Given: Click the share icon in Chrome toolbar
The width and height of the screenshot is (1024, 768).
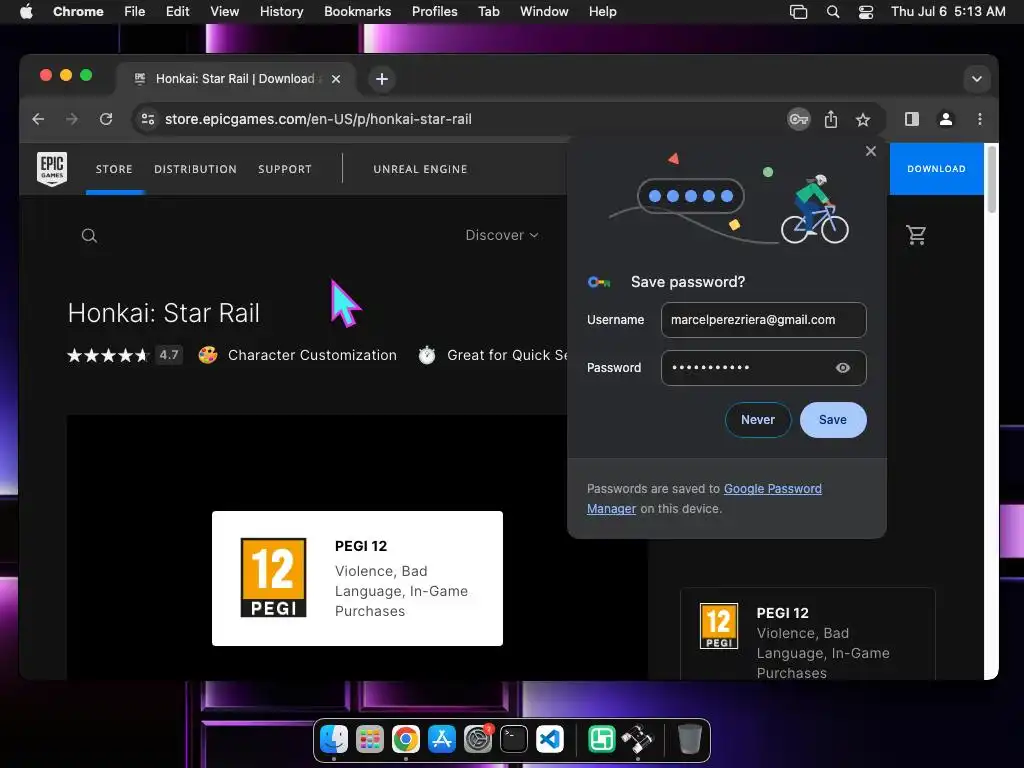Looking at the screenshot, I should coord(831,120).
